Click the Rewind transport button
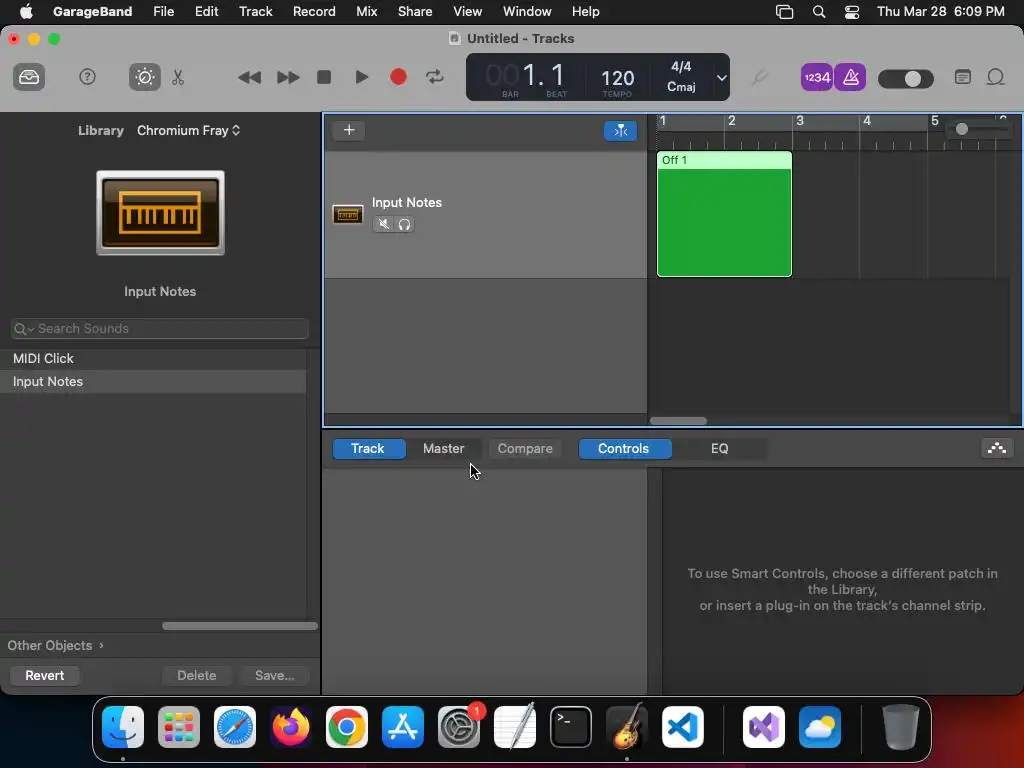The width and height of the screenshot is (1024, 768). (249, 77)
